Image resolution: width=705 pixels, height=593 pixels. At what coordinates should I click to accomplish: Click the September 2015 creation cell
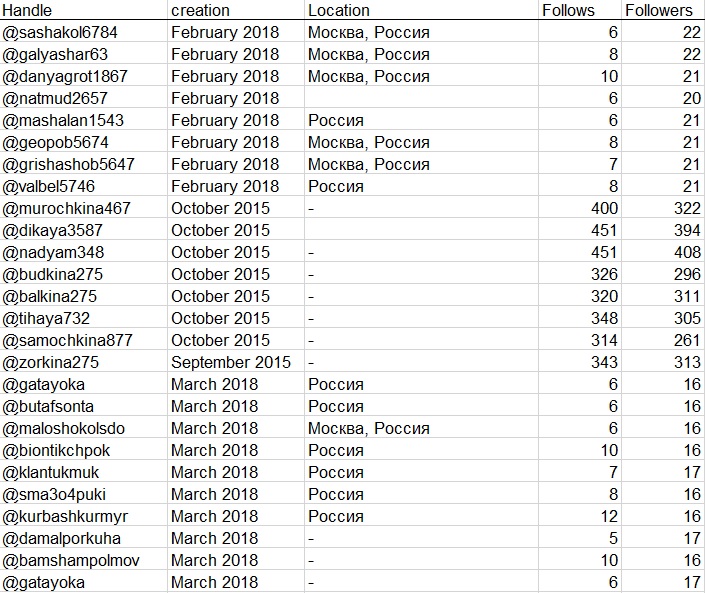pos(230,362)
